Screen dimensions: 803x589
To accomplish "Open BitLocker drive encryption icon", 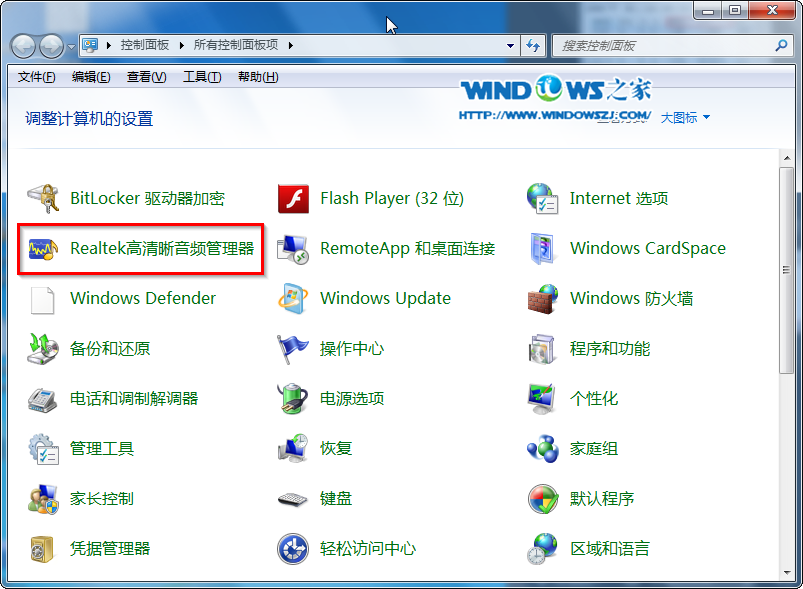I will tap(44, 199).
